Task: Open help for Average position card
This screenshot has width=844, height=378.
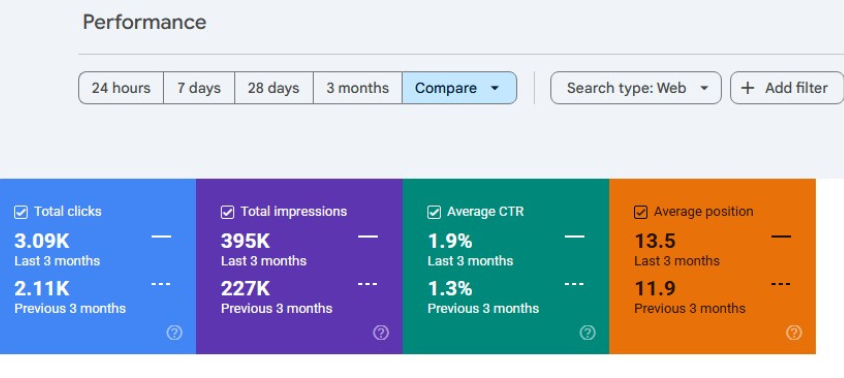Action: (794, 333)
